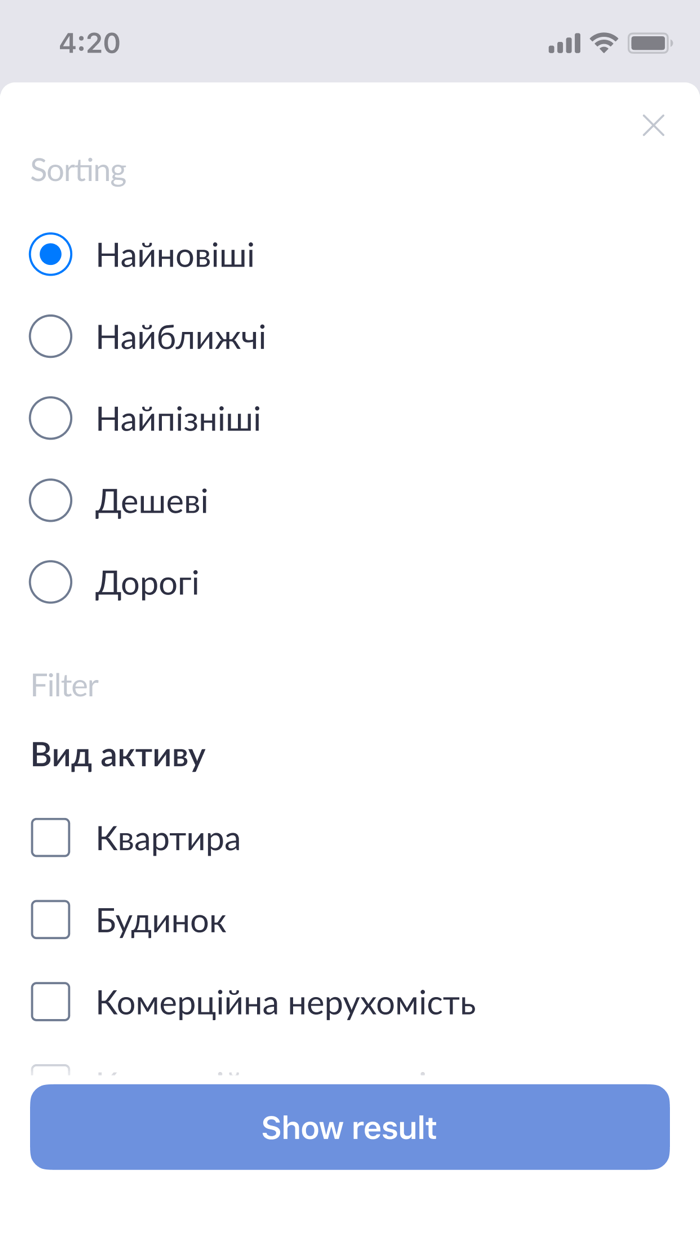Choose Найближчі sorting option

(x=50, y=337)
